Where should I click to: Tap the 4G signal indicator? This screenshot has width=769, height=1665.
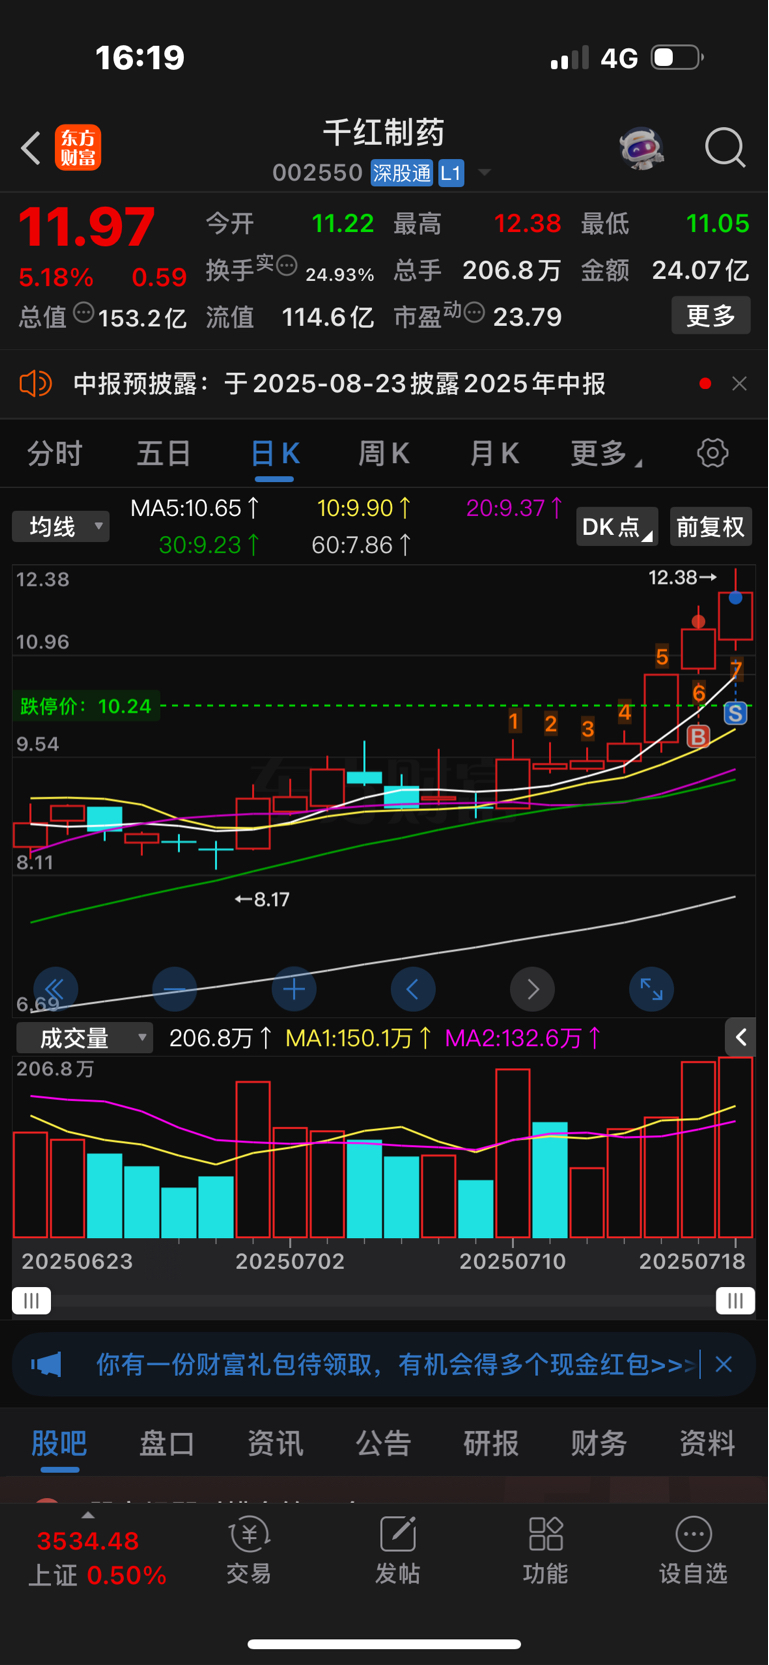click(619, 58)
